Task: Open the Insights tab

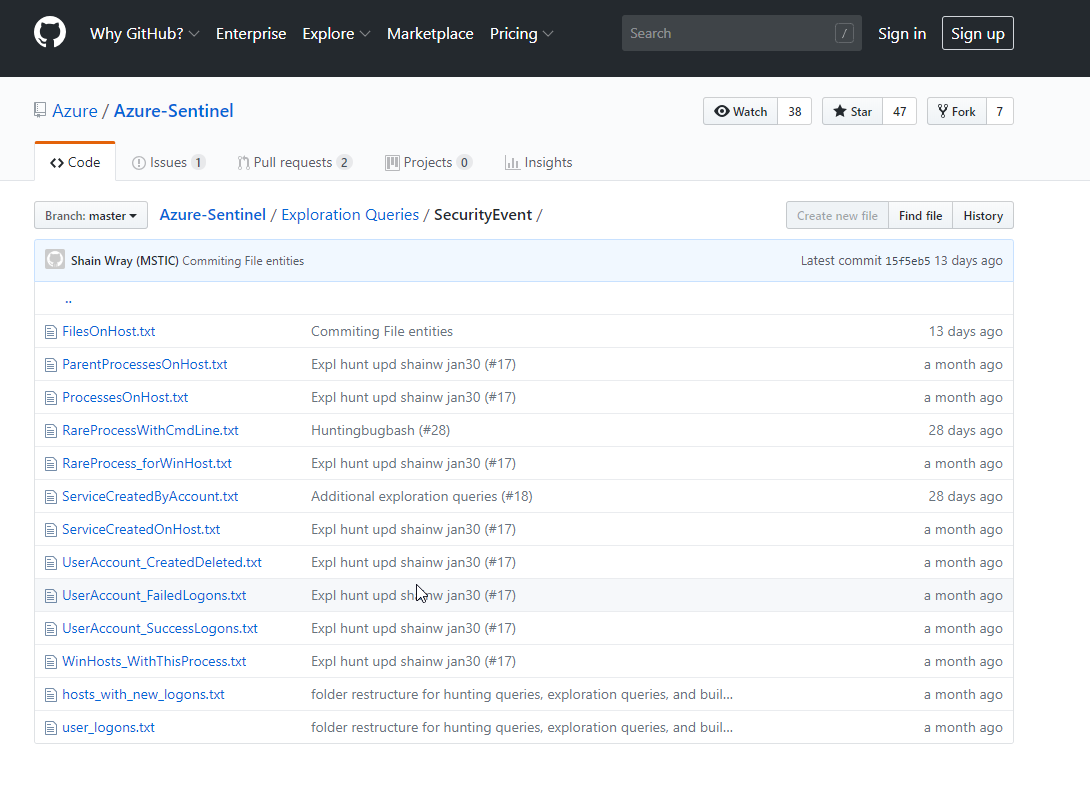Action: (x=539, y=162)
